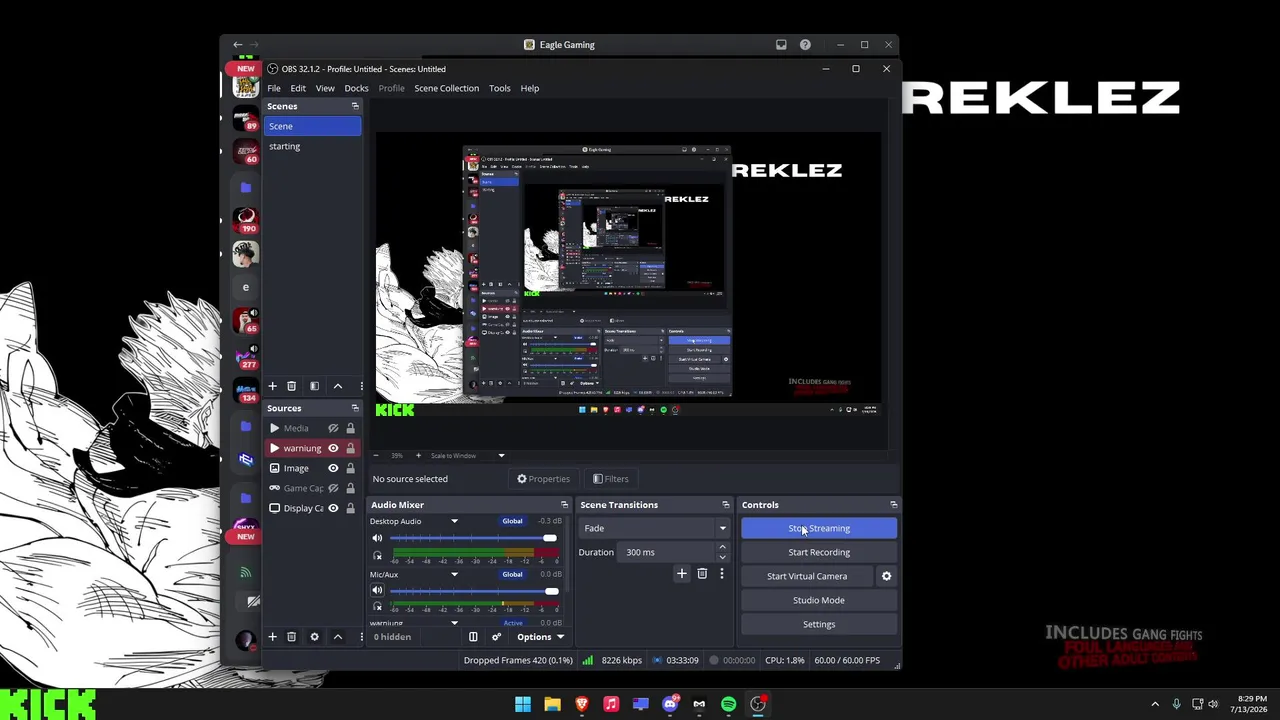Open scene transition three-dot menu
Screen dimensions: 1280x720
click(721, 574)
